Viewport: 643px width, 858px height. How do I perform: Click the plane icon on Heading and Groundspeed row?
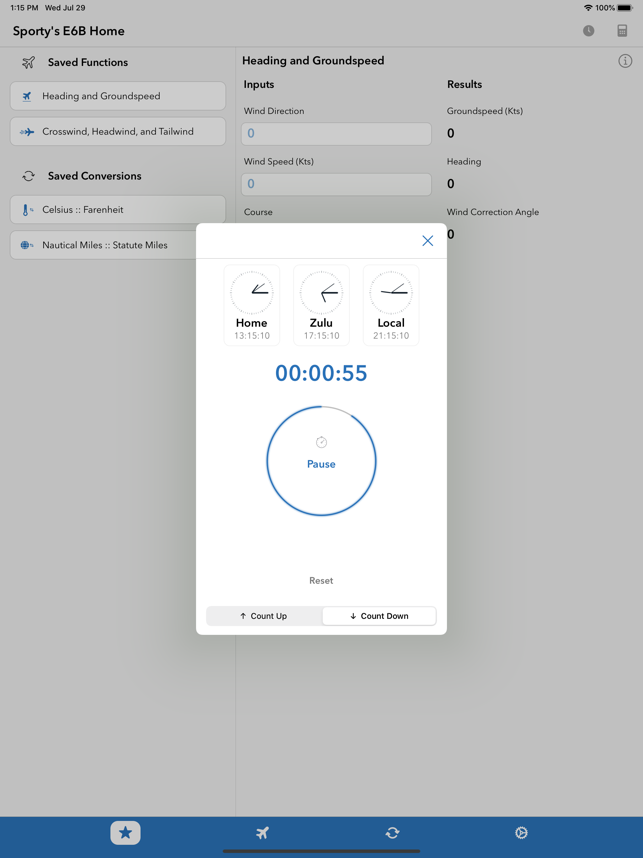(26, 96)
